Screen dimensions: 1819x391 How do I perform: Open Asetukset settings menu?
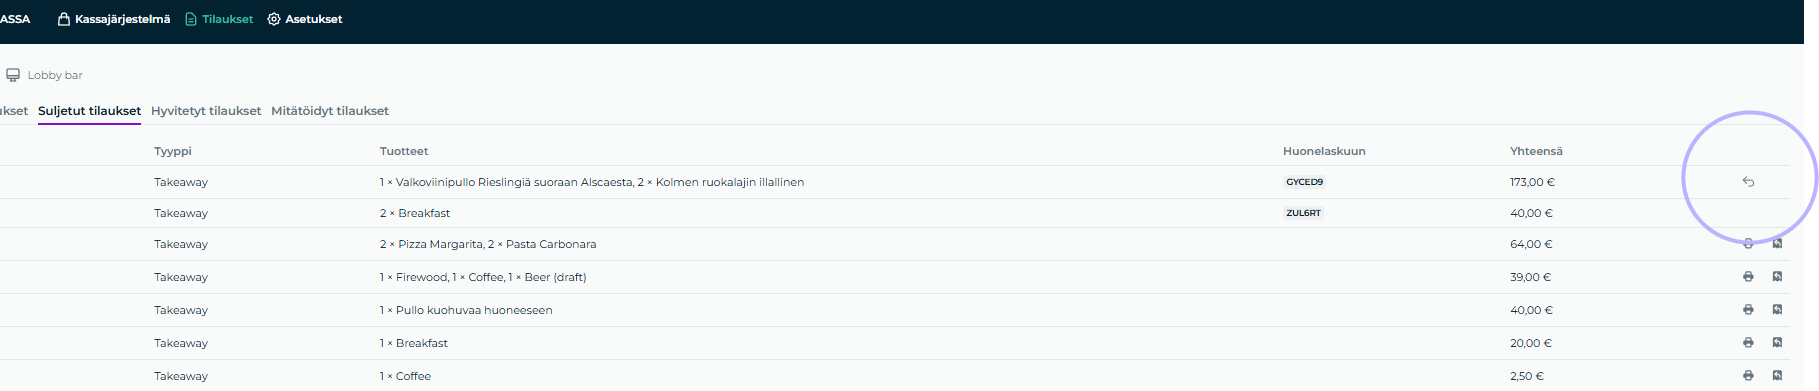click(305, 19)
